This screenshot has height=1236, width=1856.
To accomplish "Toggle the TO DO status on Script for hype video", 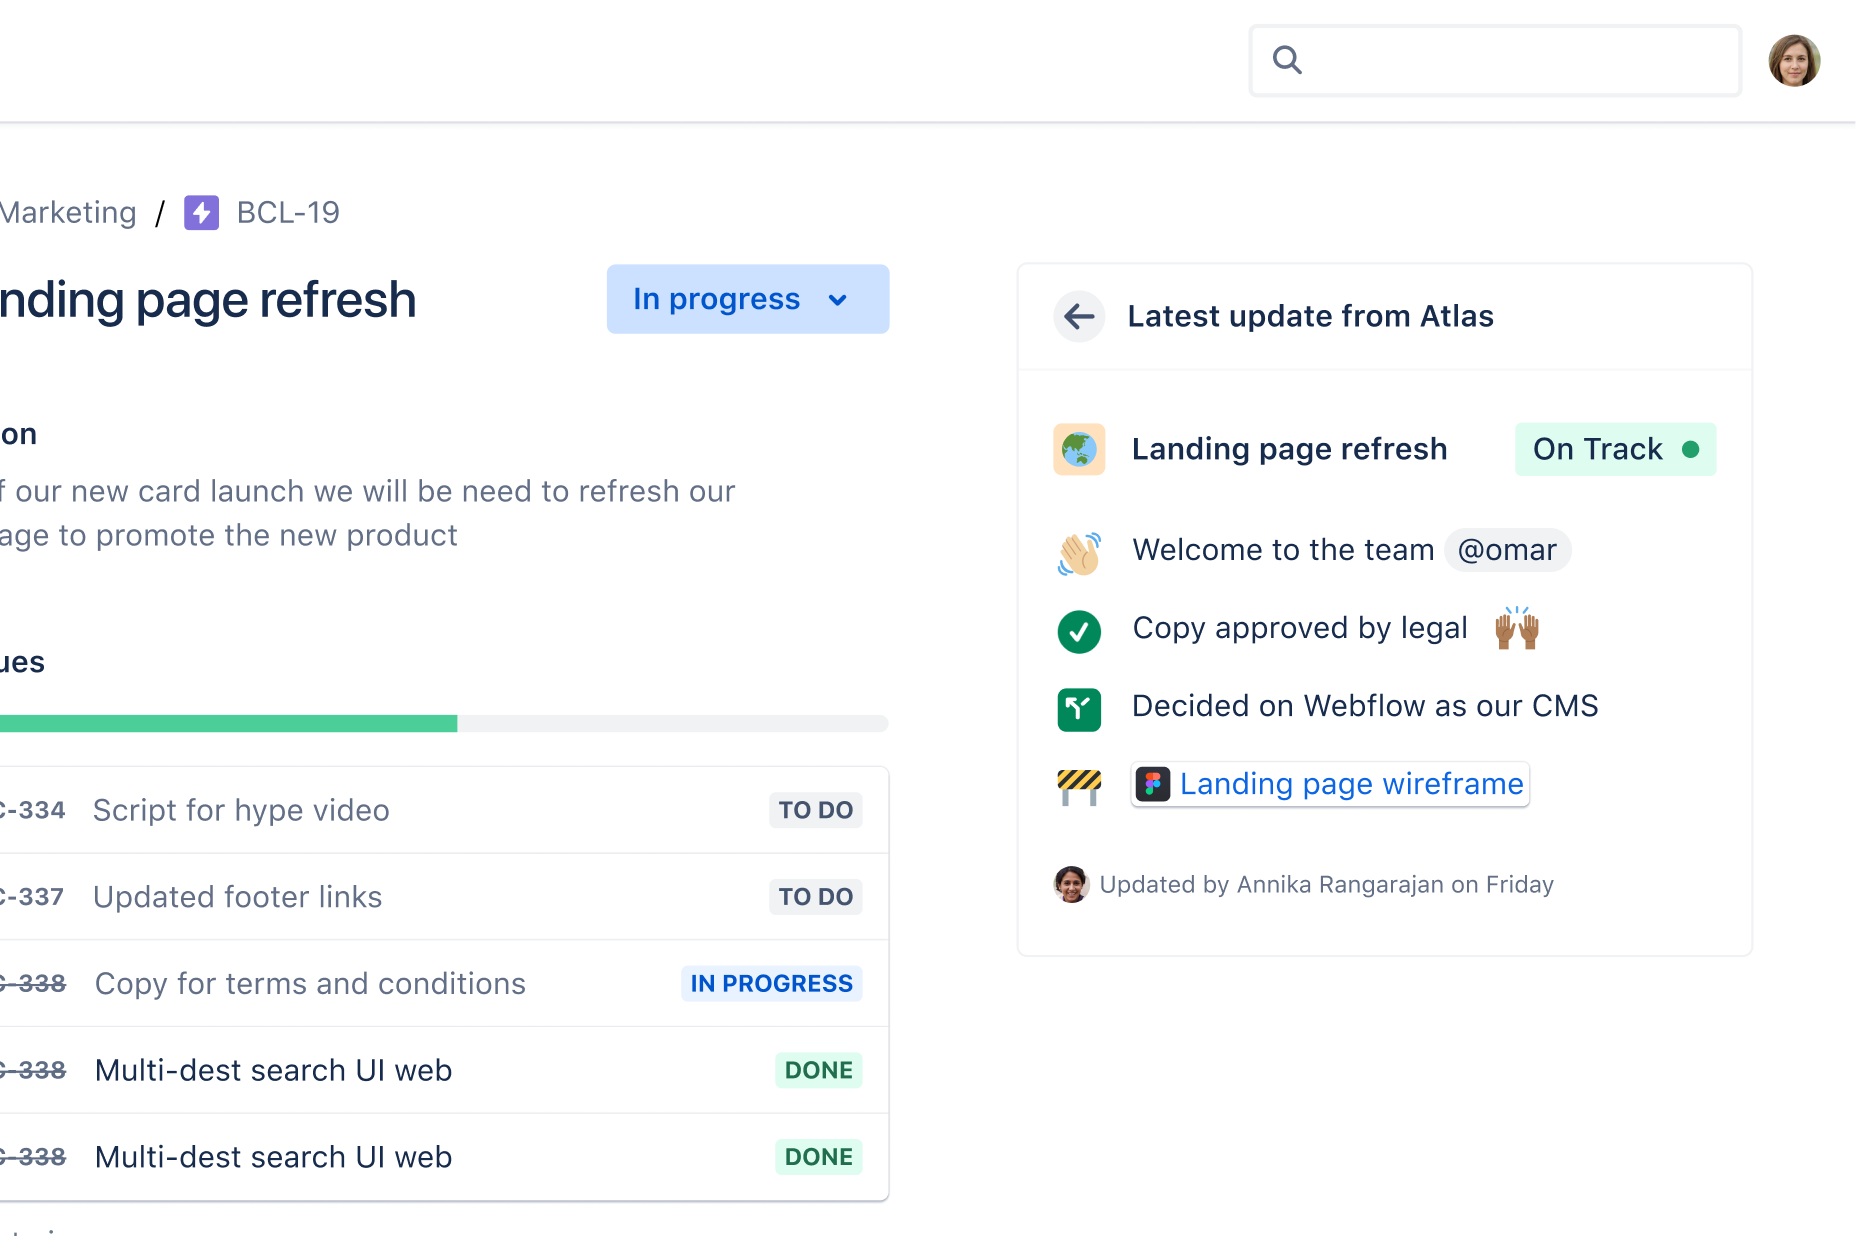I will [x=815, y=810].
